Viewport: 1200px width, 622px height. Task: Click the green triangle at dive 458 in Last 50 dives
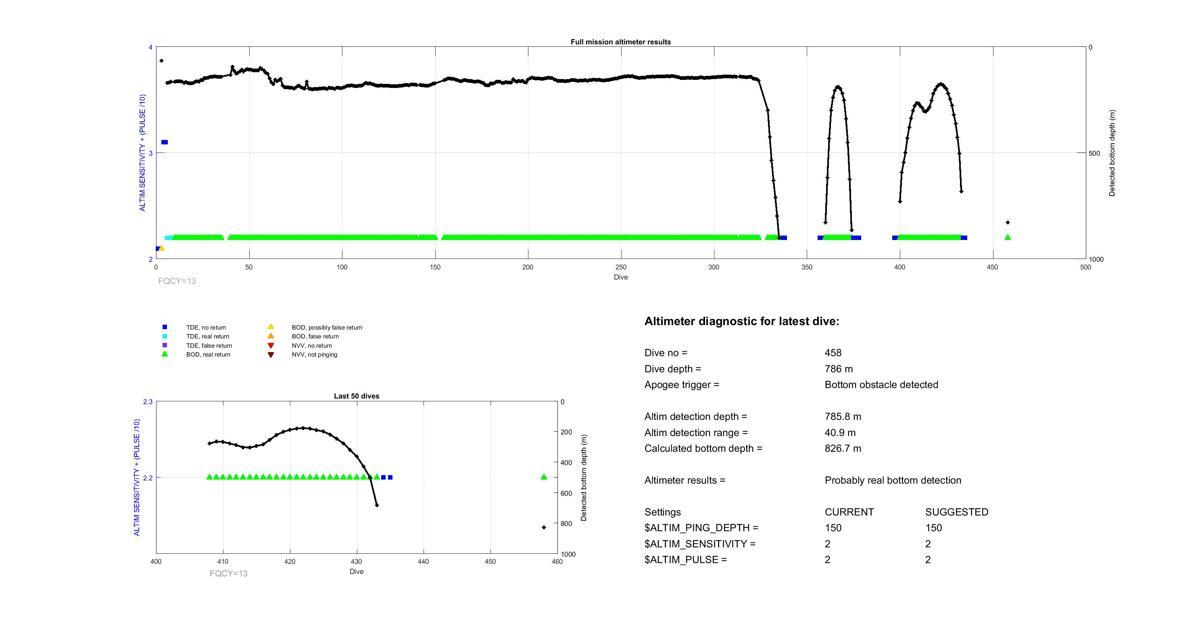(544, 477)
